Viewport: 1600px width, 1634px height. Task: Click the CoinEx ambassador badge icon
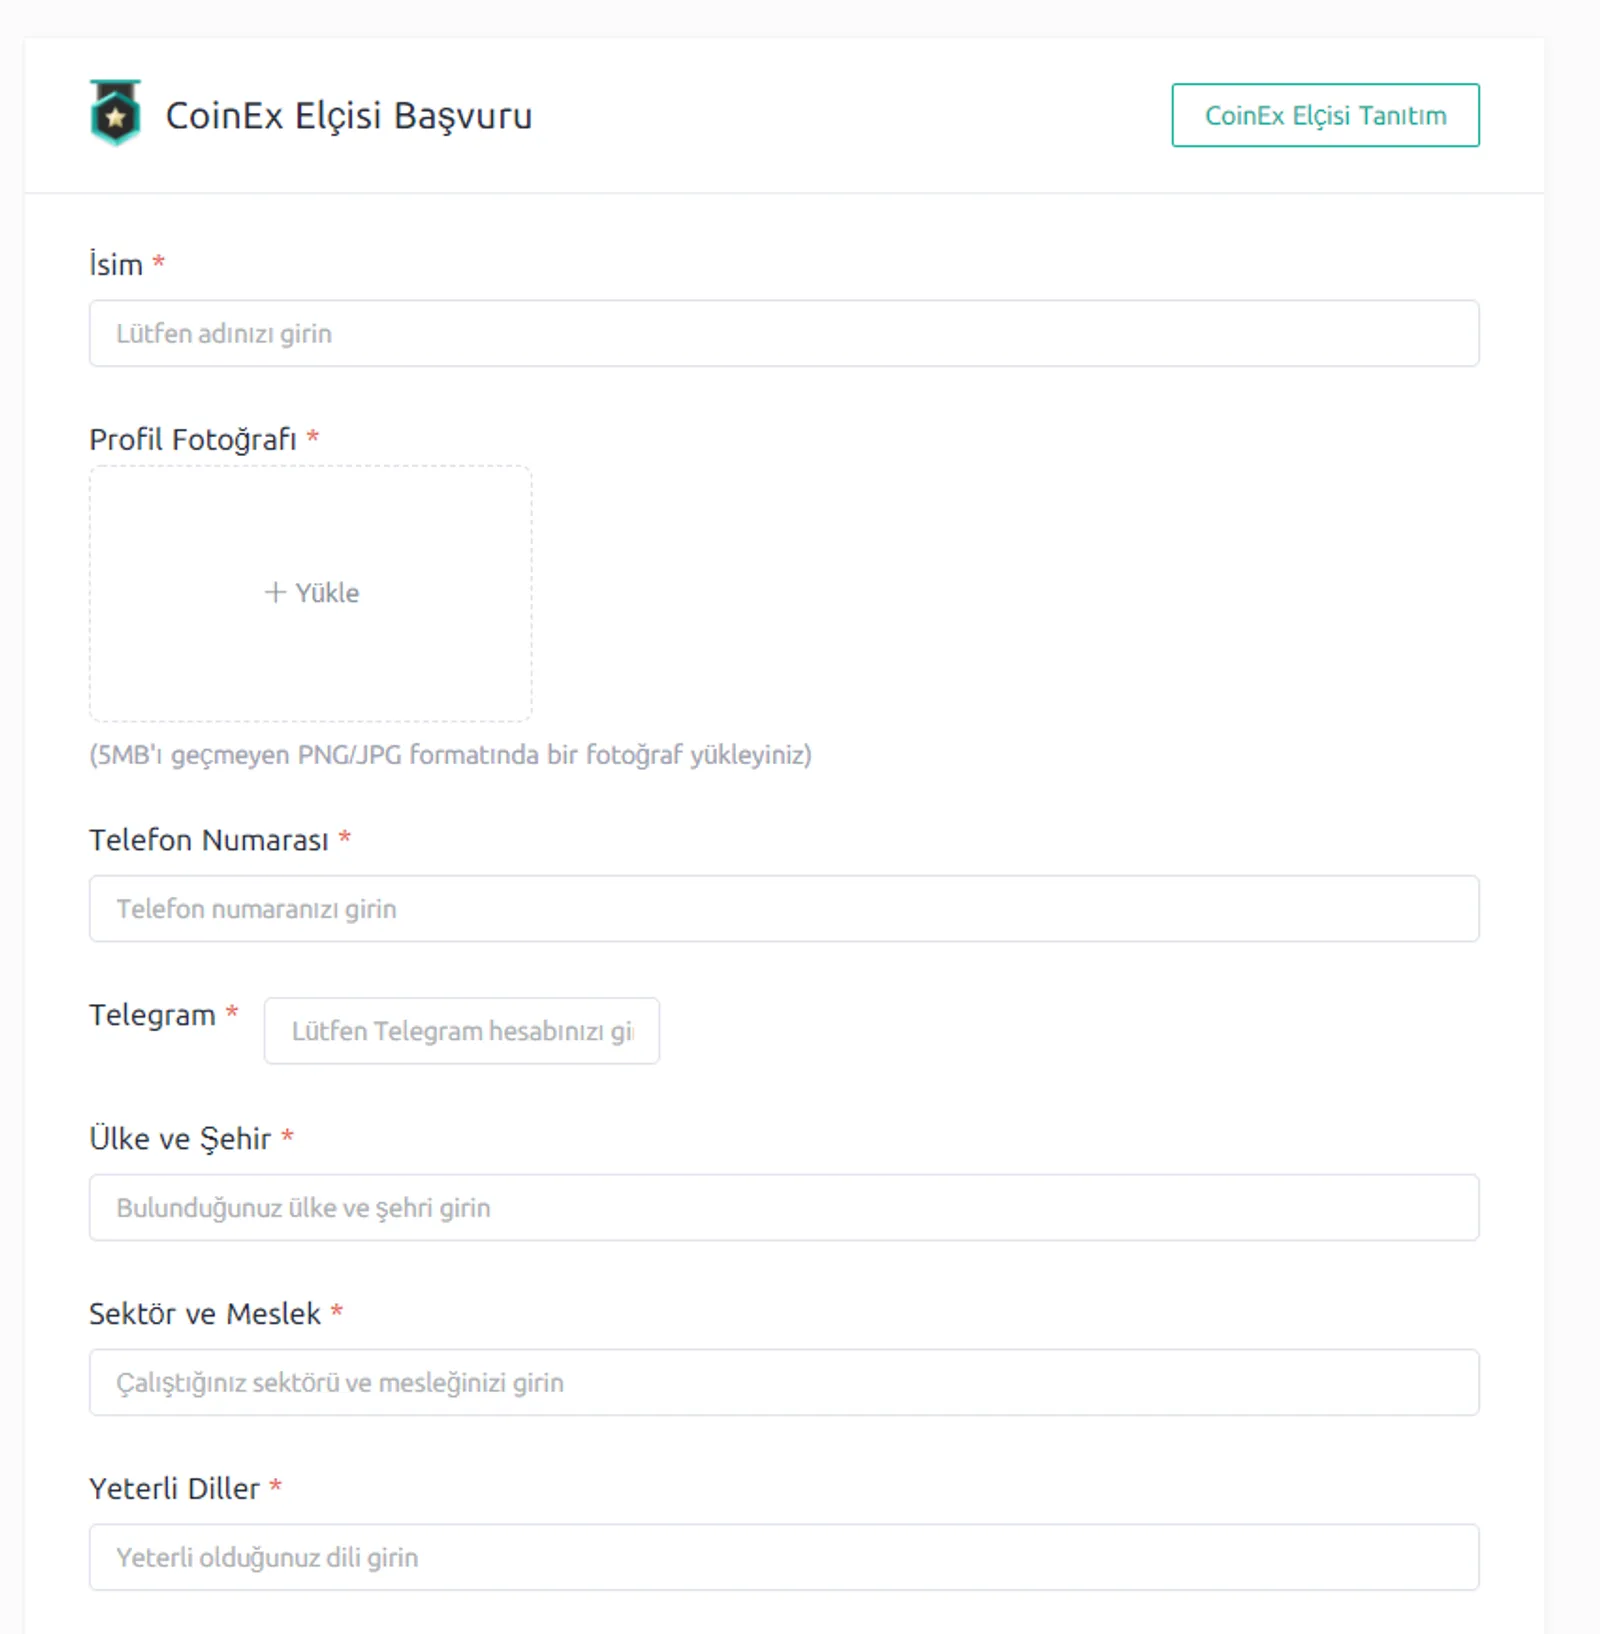[115, 113]
